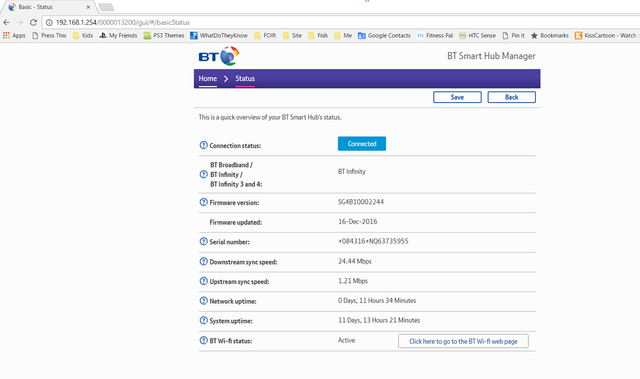The width and height of the screenshot is (640, 379).
Task: Open the Serial number help icon
Action: [203, 241]
